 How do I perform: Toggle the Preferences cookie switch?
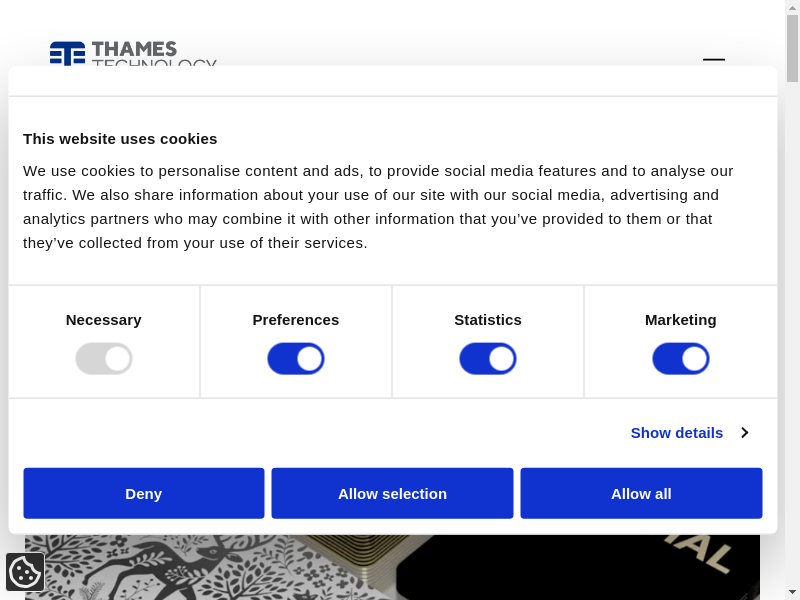pyautogui.click(x=296, y=359)
